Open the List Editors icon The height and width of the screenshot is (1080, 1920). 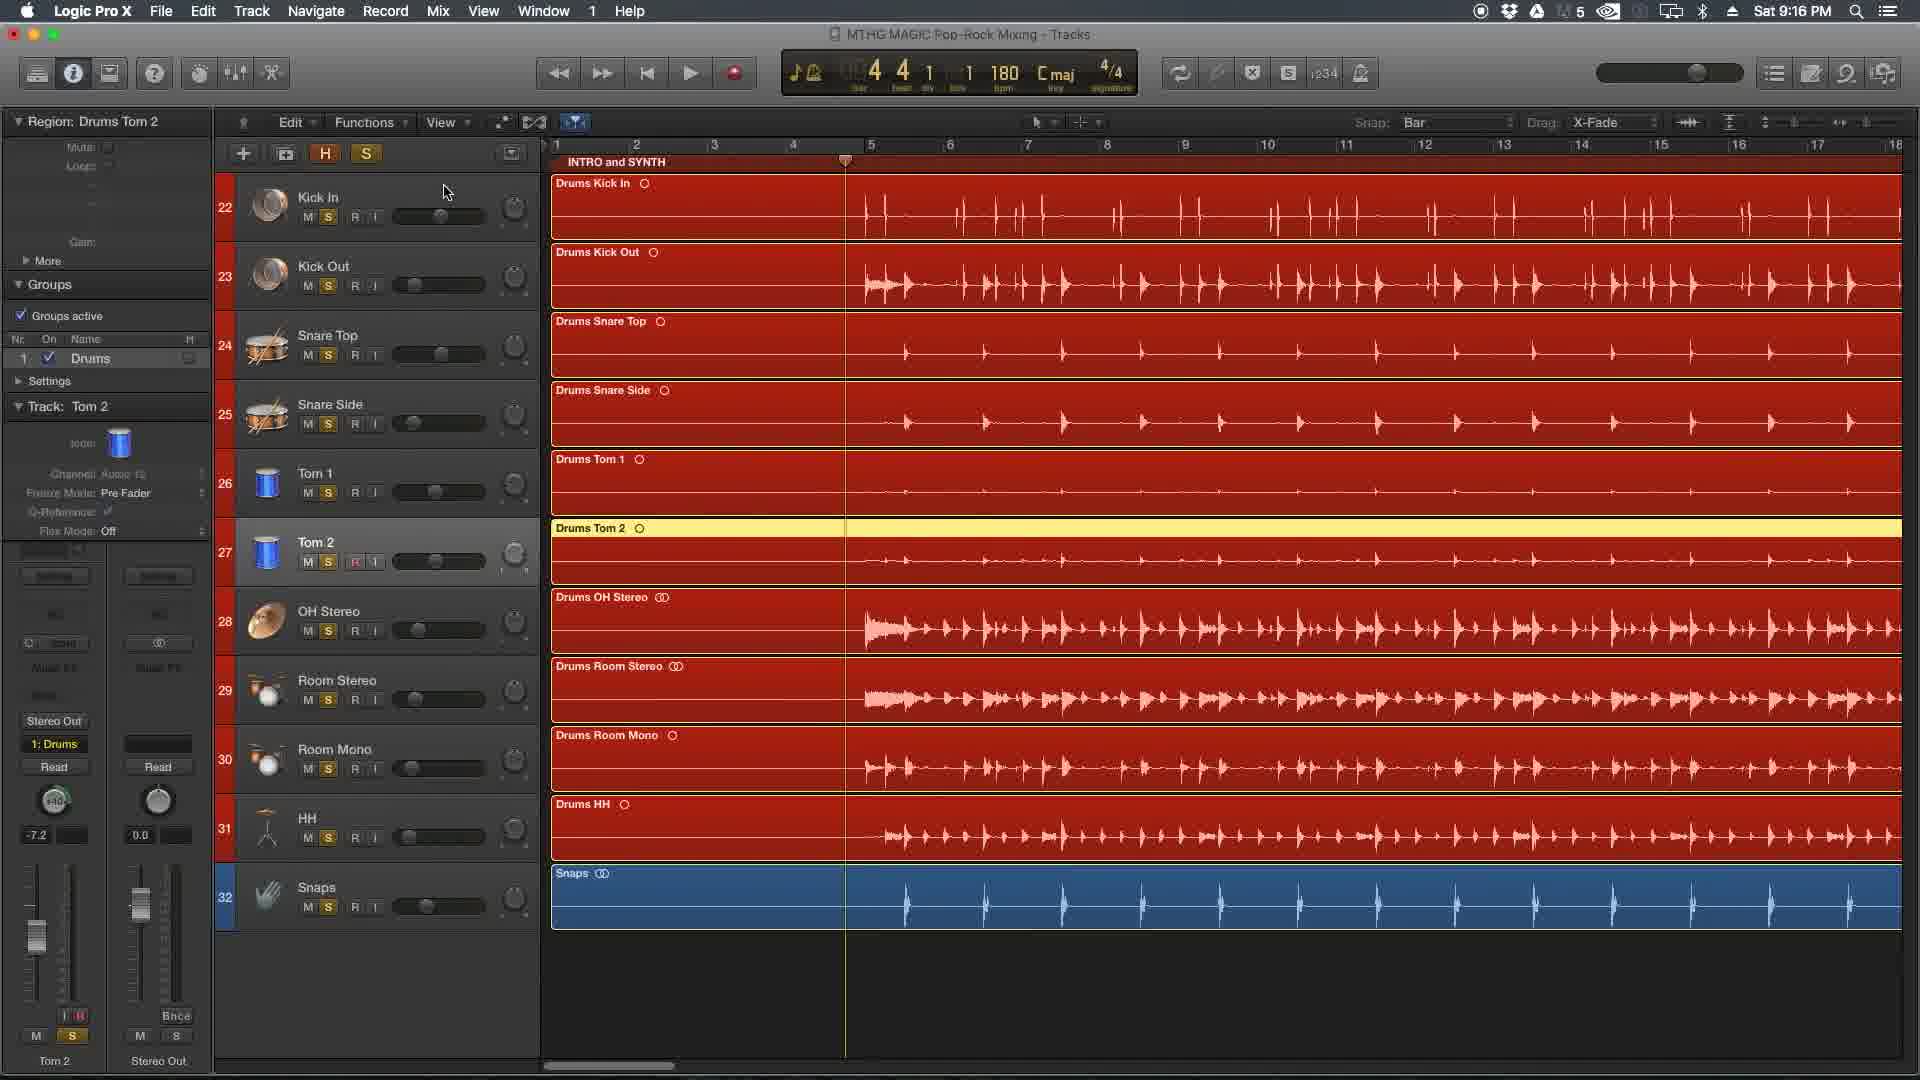point(1774,73)
